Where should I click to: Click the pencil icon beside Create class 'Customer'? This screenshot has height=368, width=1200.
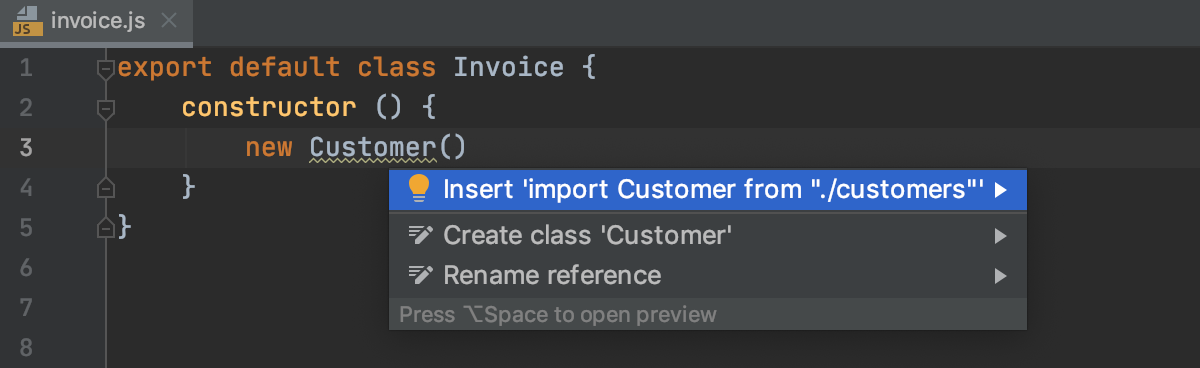[420, 236]
